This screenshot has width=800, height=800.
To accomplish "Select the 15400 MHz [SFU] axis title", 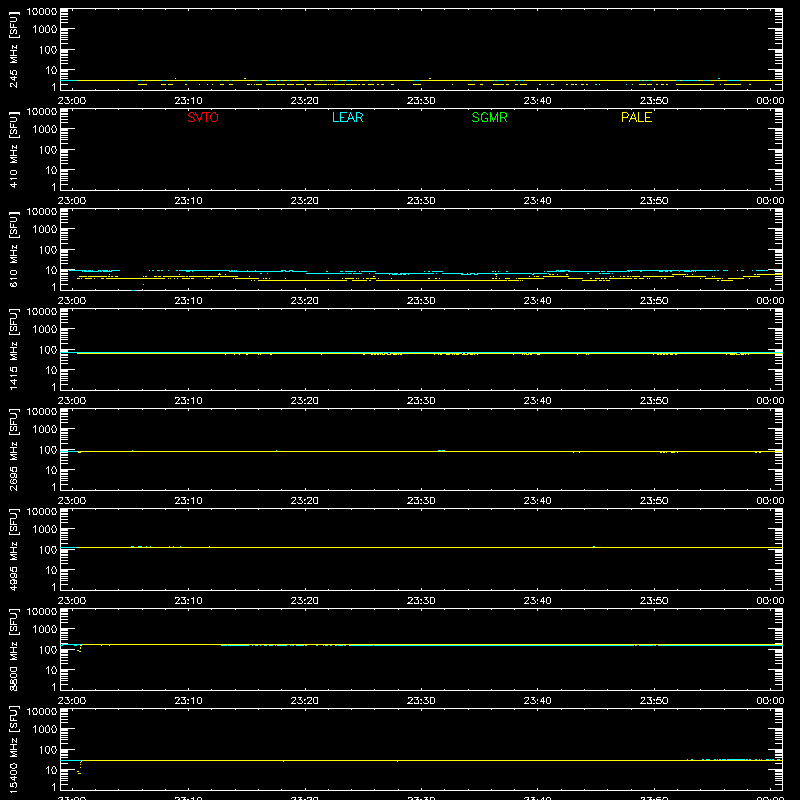I will point(14,749).
